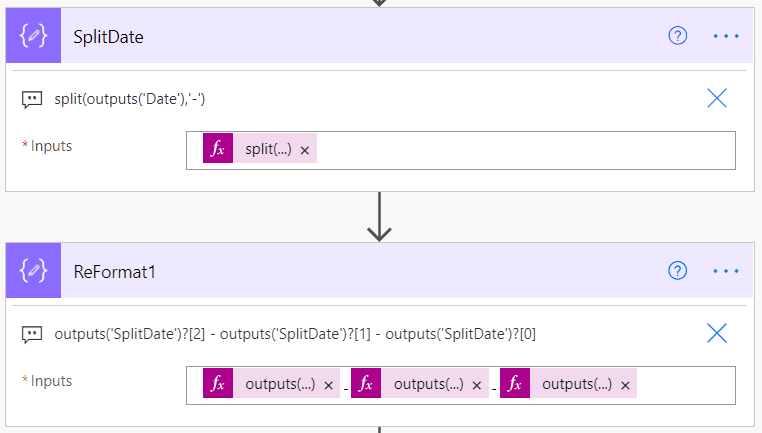Click the SplitDate compose action icon
762x433 pixels.
34,35
